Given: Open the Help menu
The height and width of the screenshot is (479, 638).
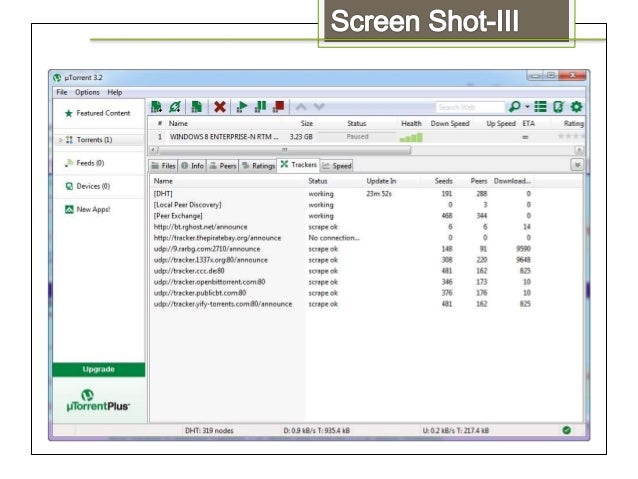Looking at the screenshot, I should pyautogui.click(x=115, y=92).
